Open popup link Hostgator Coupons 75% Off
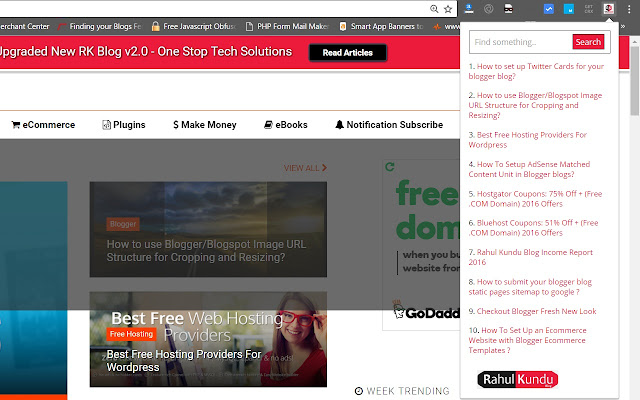 pos(535,198)
